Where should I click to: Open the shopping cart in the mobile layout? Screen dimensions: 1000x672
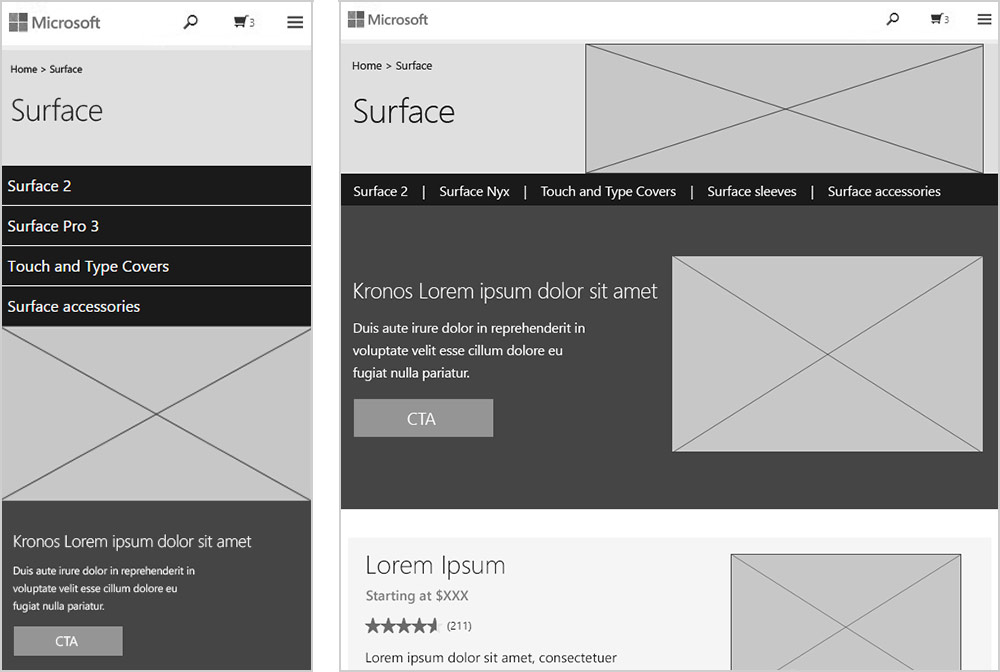[x=244, y=22]
